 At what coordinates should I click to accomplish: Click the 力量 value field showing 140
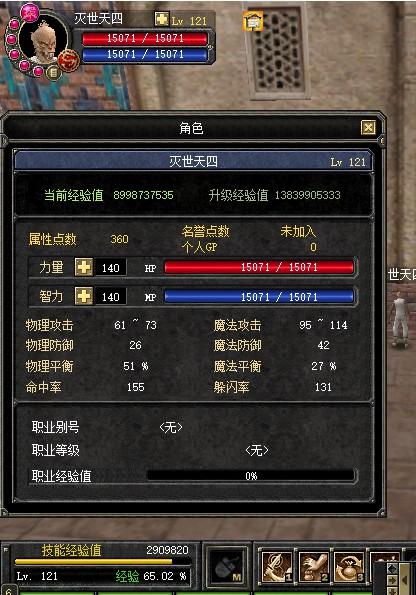pyautogui.click(x=110, y=268)
